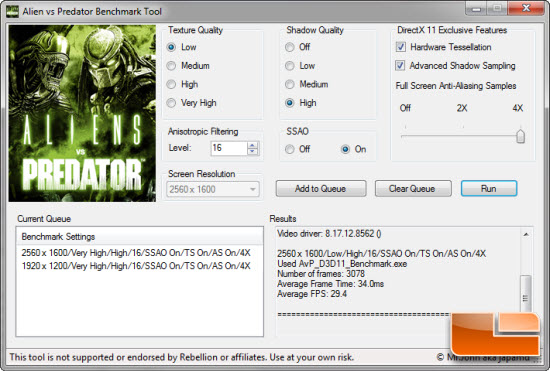Click the Run button
The width and height of the screenshot is (550, 371).
(489, 189)
